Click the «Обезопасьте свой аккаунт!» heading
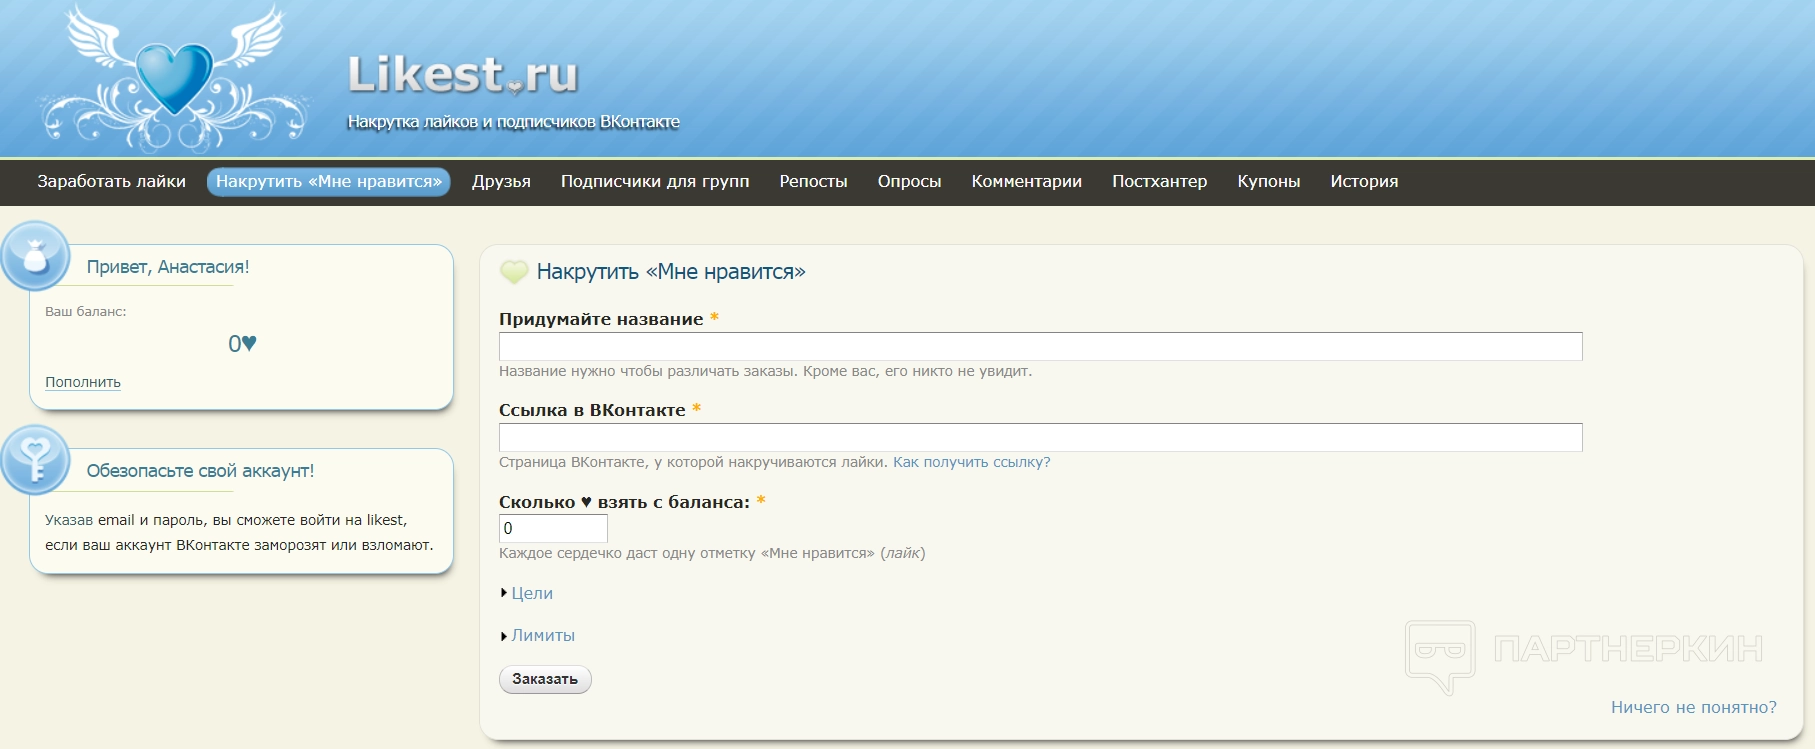This screenshot has width=1815, height=749. (x=200, y=471)
